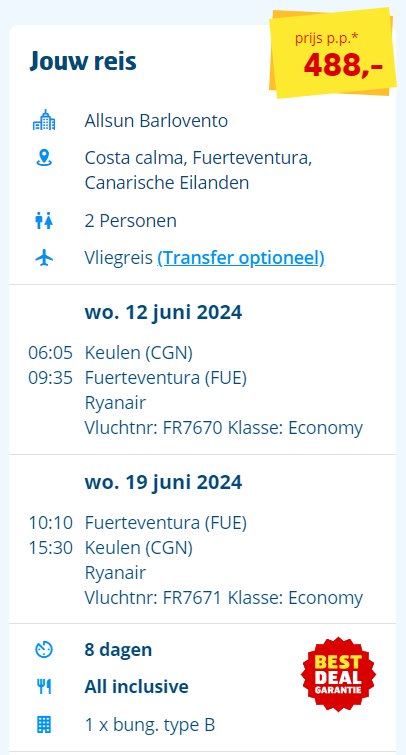Click the Jouw reis heading
The width and height of the screenshot is (406, 755).
click(83, 62)
